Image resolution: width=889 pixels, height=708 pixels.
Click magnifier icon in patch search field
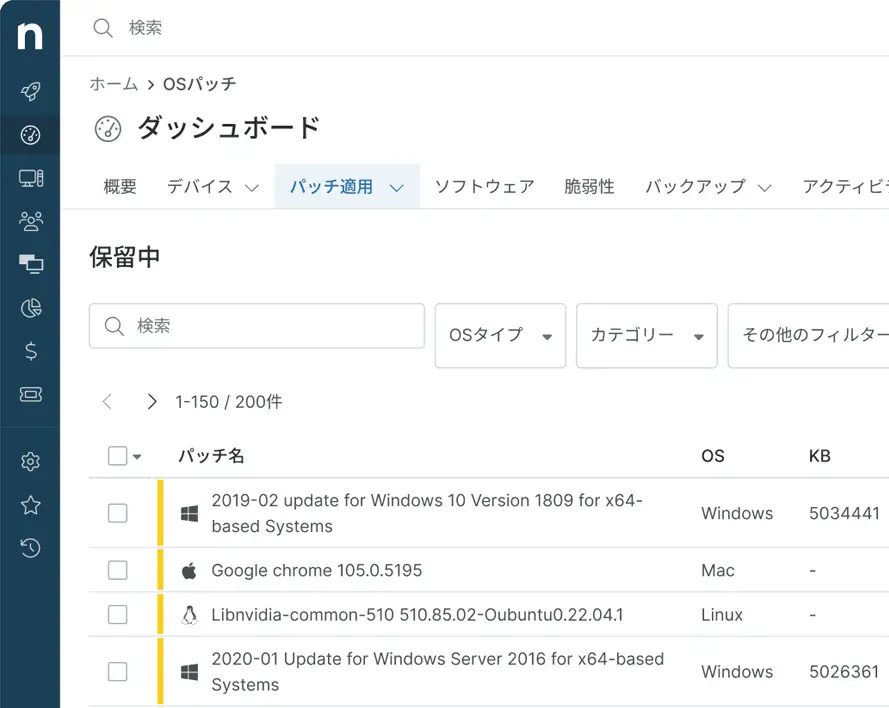pos(114,326)
